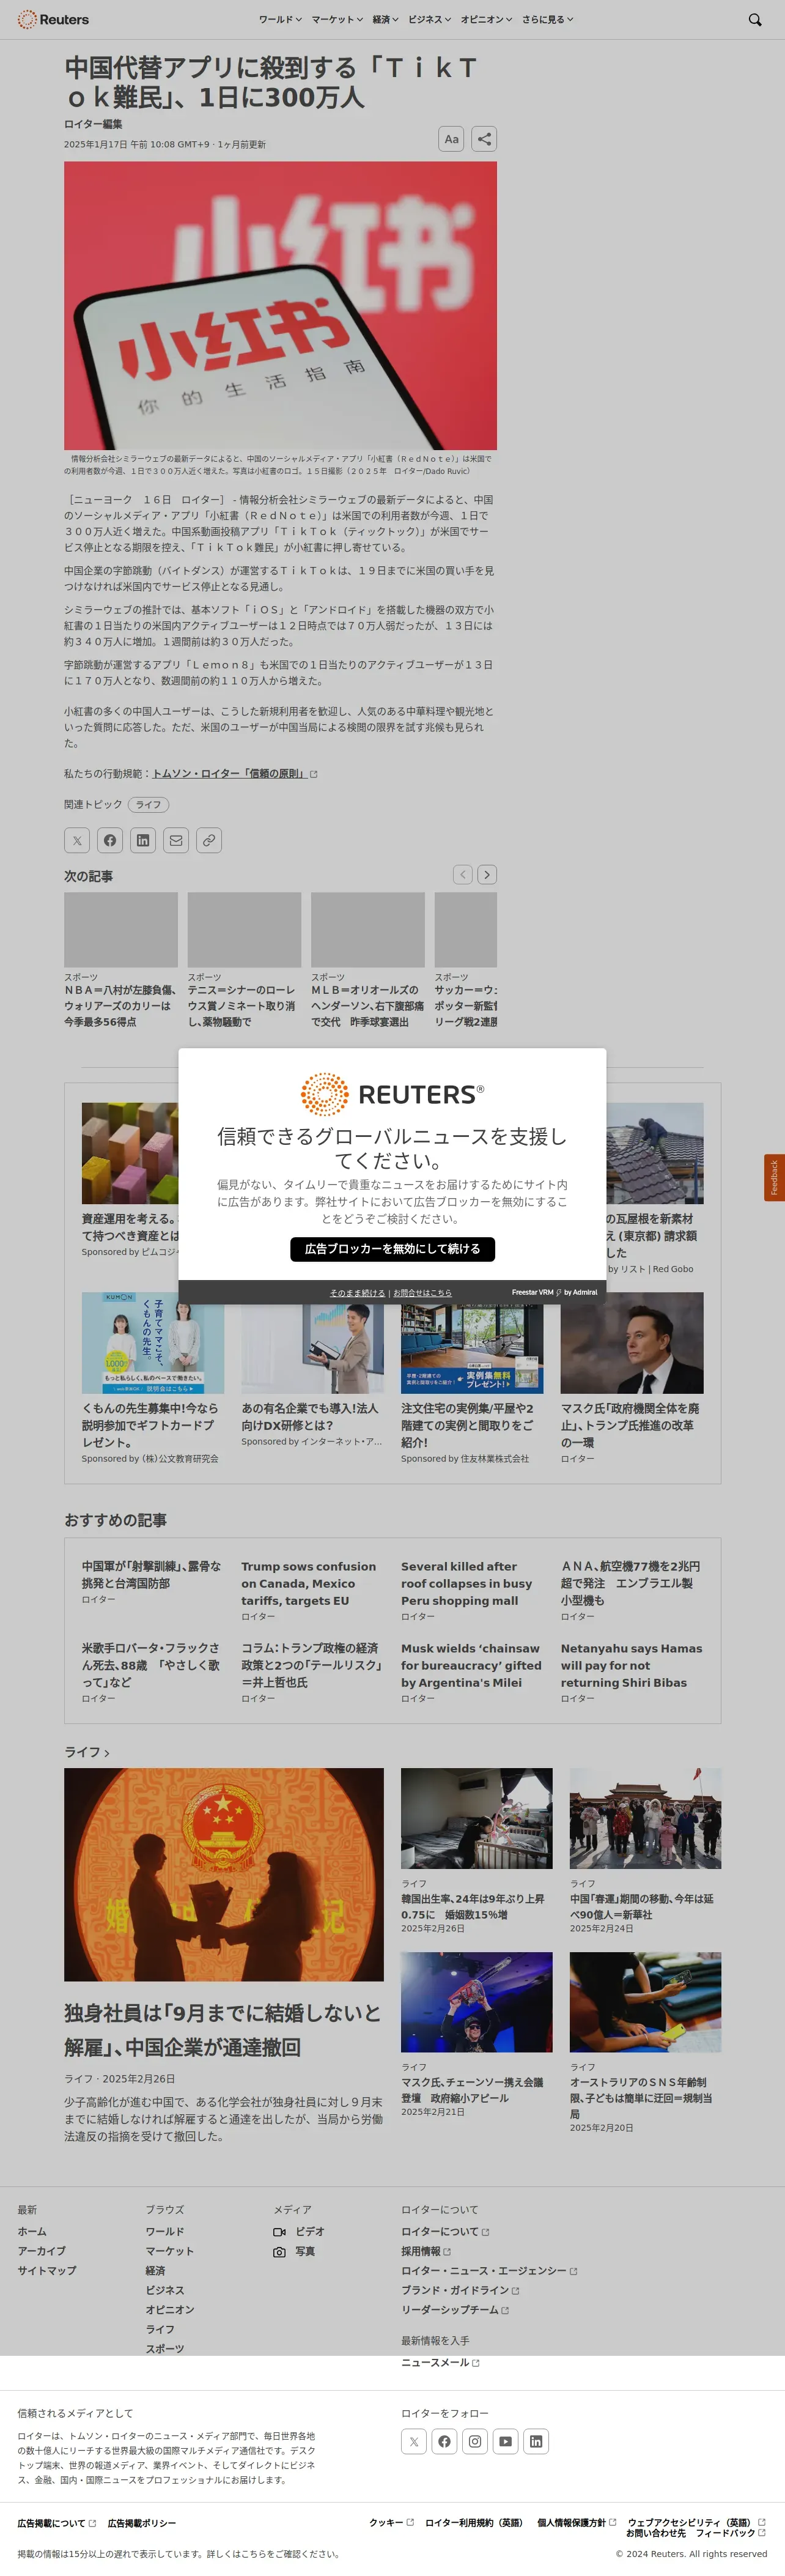The width and height of the screenshot is (785, 2576).
Task: Share article on Facebook below article
Action: (x=110, y=840)
